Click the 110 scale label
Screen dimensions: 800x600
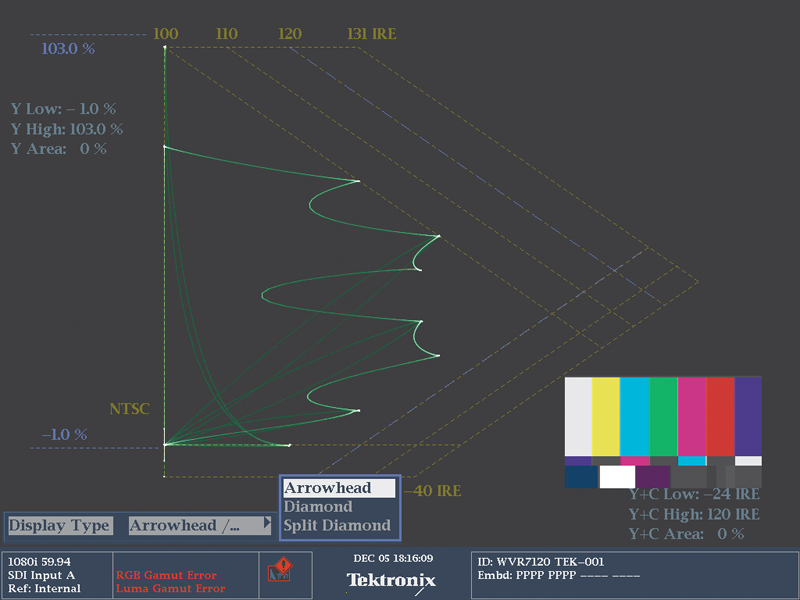[x=227, y=34]
